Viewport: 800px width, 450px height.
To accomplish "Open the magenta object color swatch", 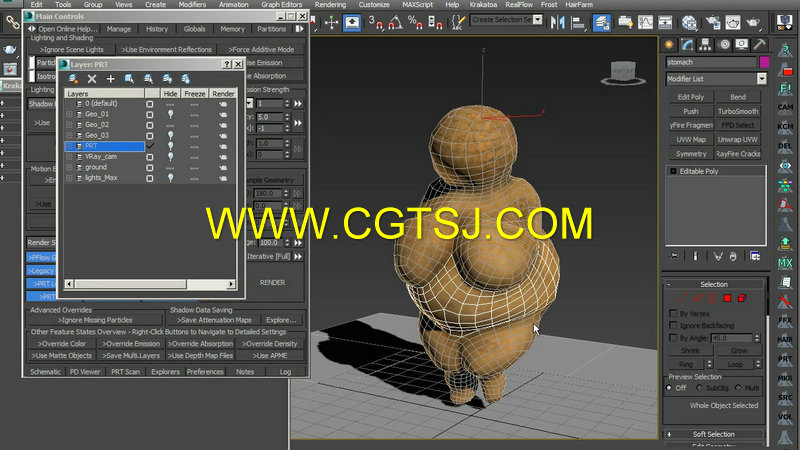I will click(764, 62).
